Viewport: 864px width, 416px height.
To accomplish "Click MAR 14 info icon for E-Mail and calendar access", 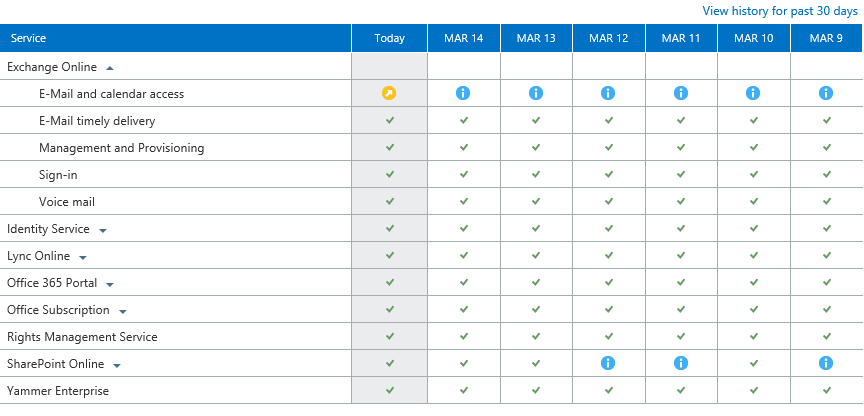I will (x=463, y=93).
